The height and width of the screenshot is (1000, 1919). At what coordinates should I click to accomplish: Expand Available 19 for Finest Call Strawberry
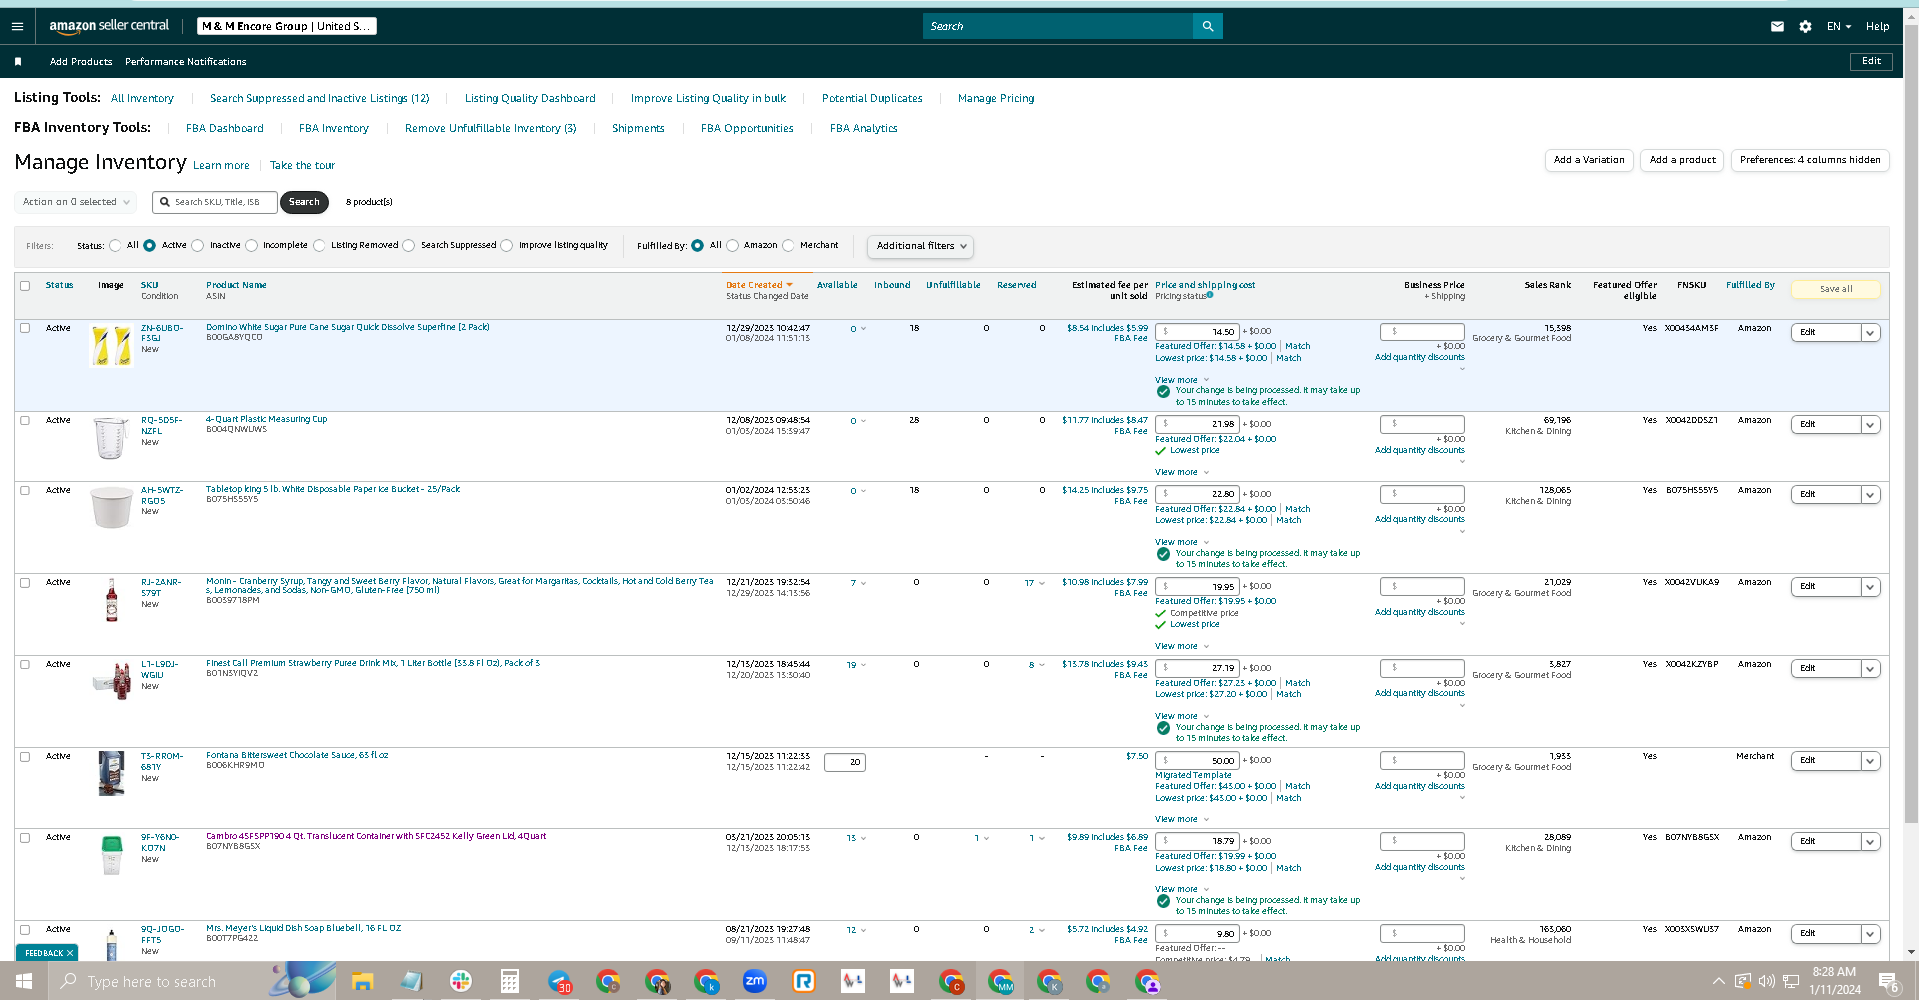856,665
